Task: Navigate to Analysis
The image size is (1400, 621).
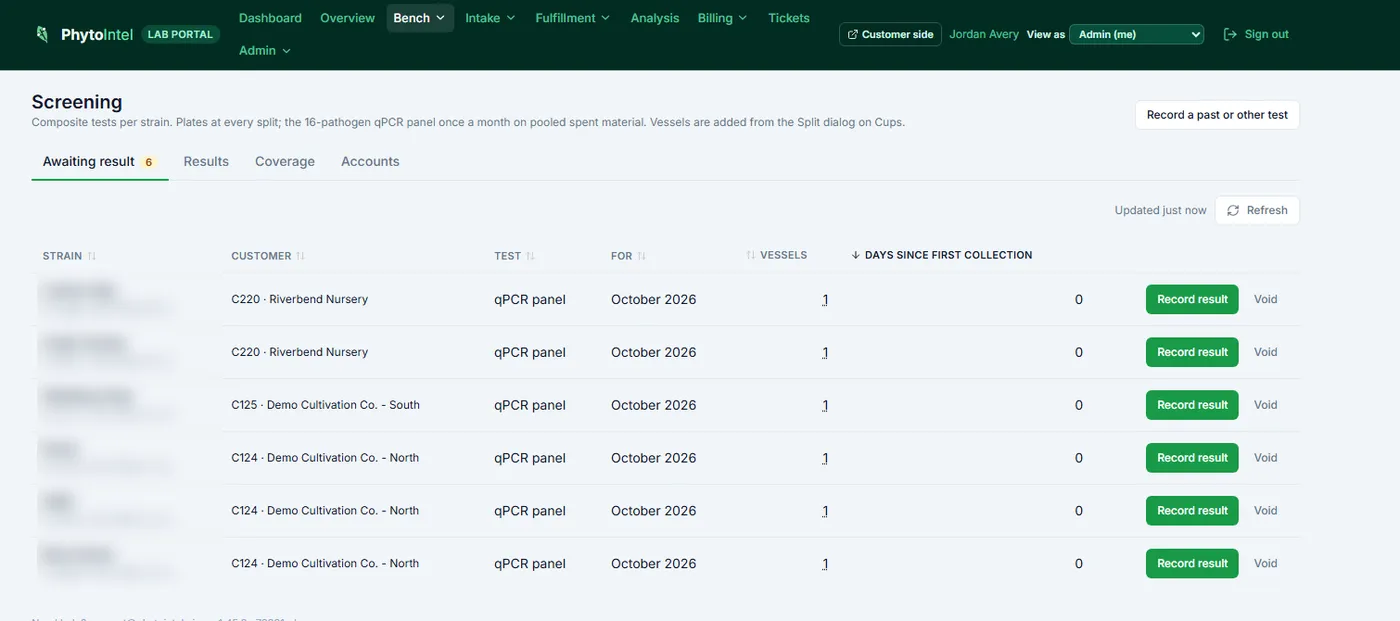Action: 655,18
